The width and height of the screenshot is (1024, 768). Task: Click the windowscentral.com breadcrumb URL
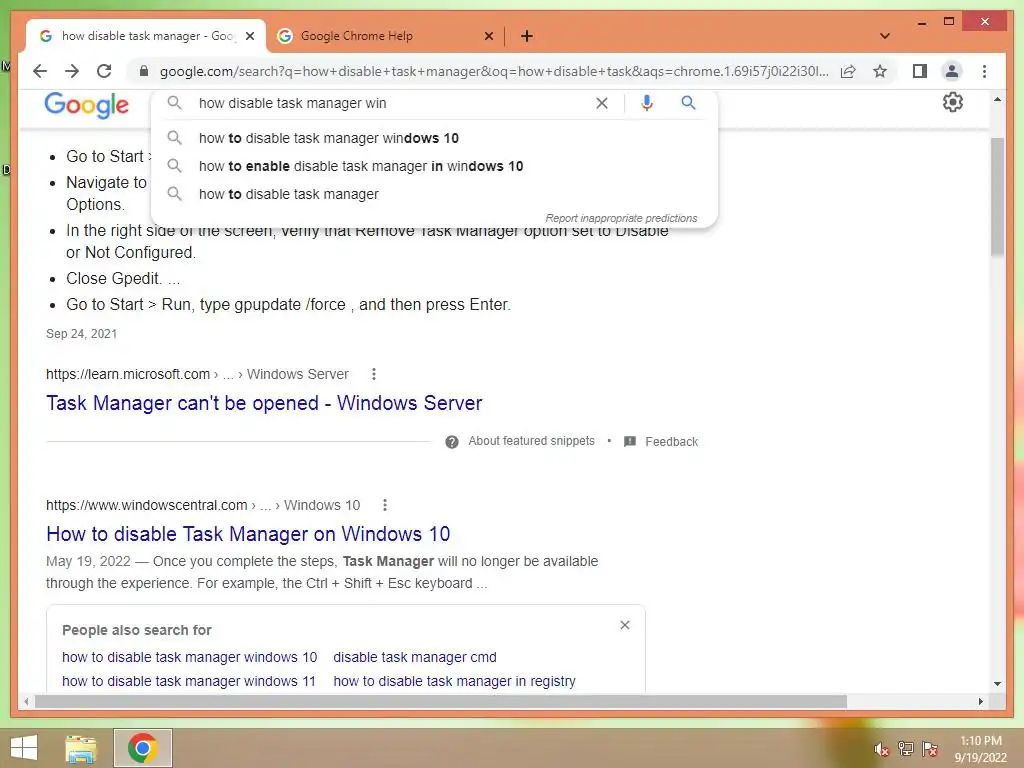click(x=202, y=505)
